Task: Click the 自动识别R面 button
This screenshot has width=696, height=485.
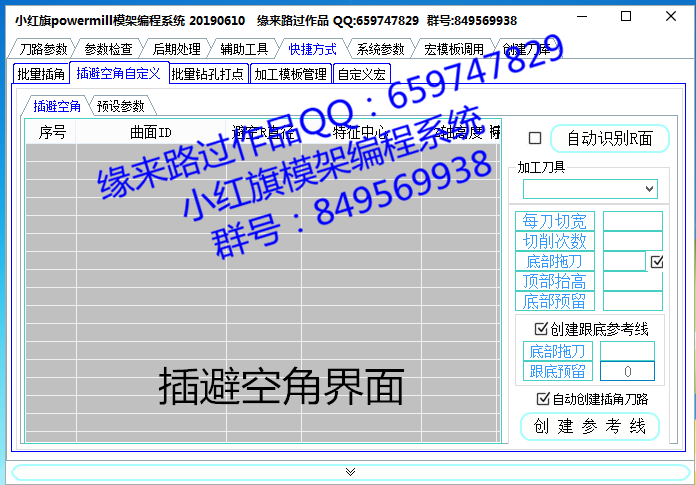Action: tap(610, 138)
